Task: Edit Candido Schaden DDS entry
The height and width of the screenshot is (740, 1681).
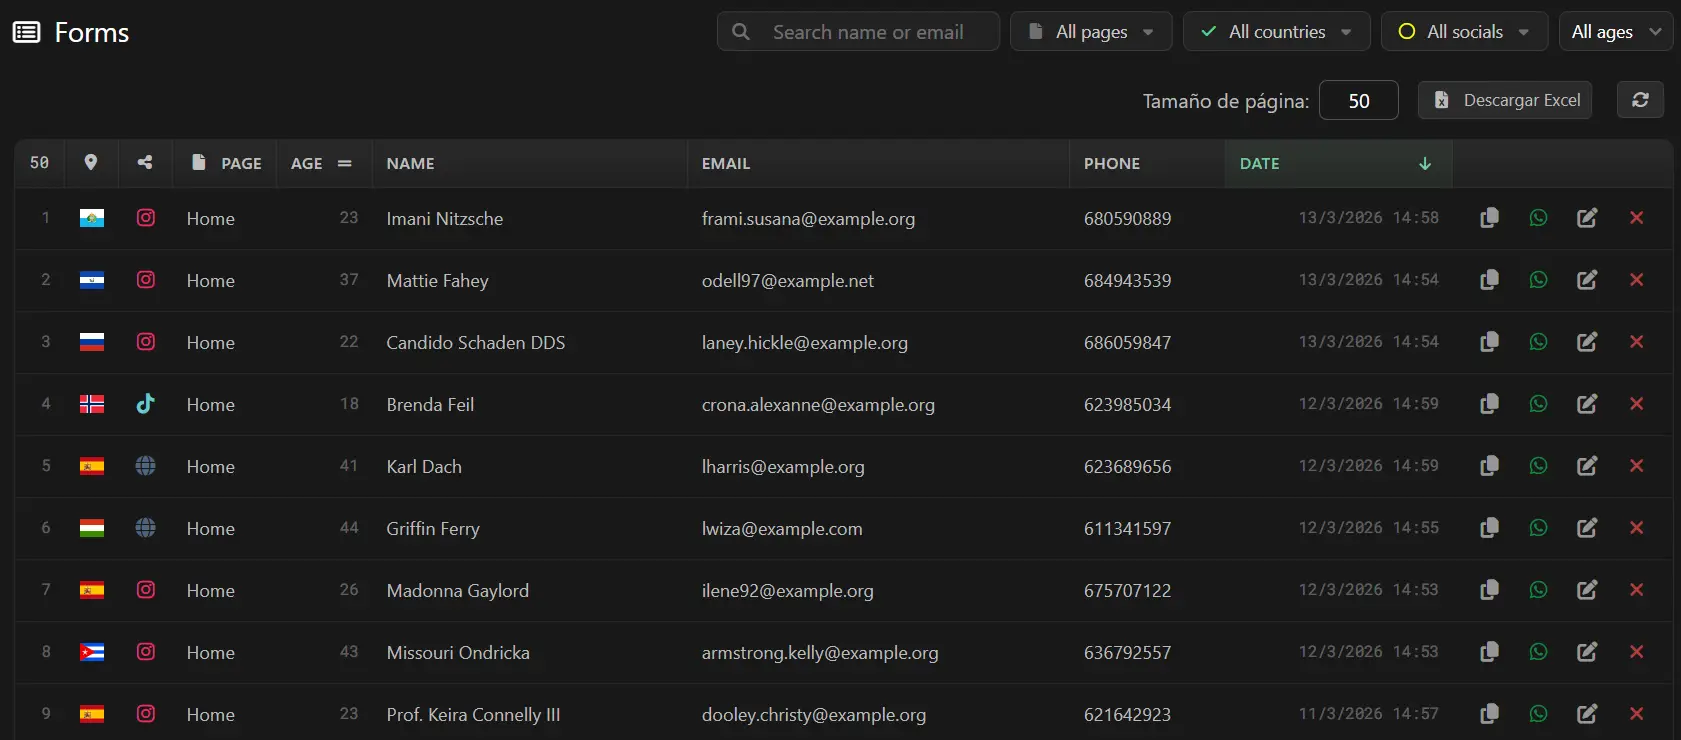Action: pyautogui.click(x=1587, y=342)
